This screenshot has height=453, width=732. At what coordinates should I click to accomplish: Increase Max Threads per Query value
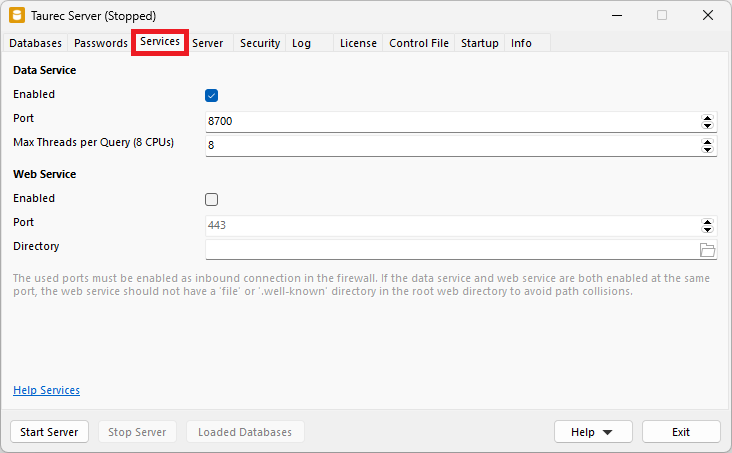click(x=707, y=142)
